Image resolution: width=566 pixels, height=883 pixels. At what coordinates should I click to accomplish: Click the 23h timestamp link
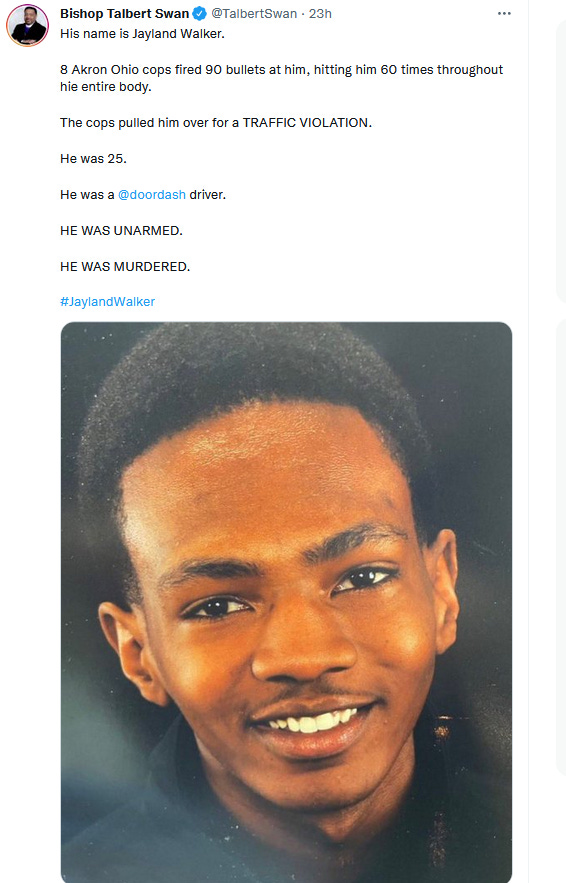[x=320, y=14]
